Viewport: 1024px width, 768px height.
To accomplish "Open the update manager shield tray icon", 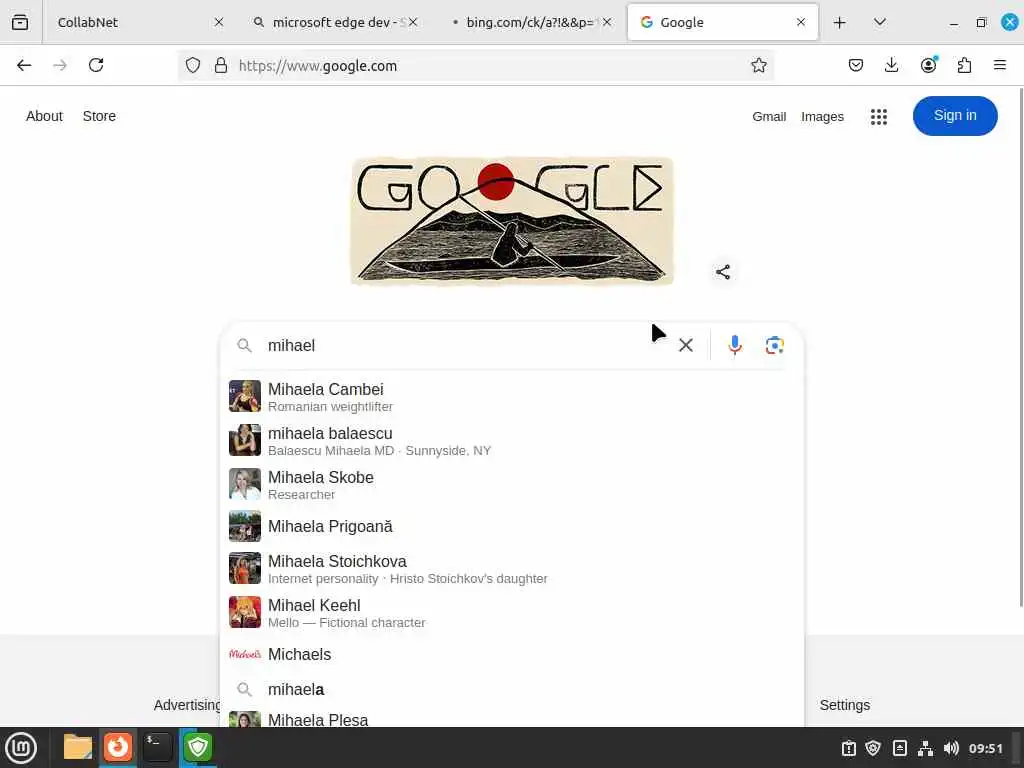I will click(873, 748).
